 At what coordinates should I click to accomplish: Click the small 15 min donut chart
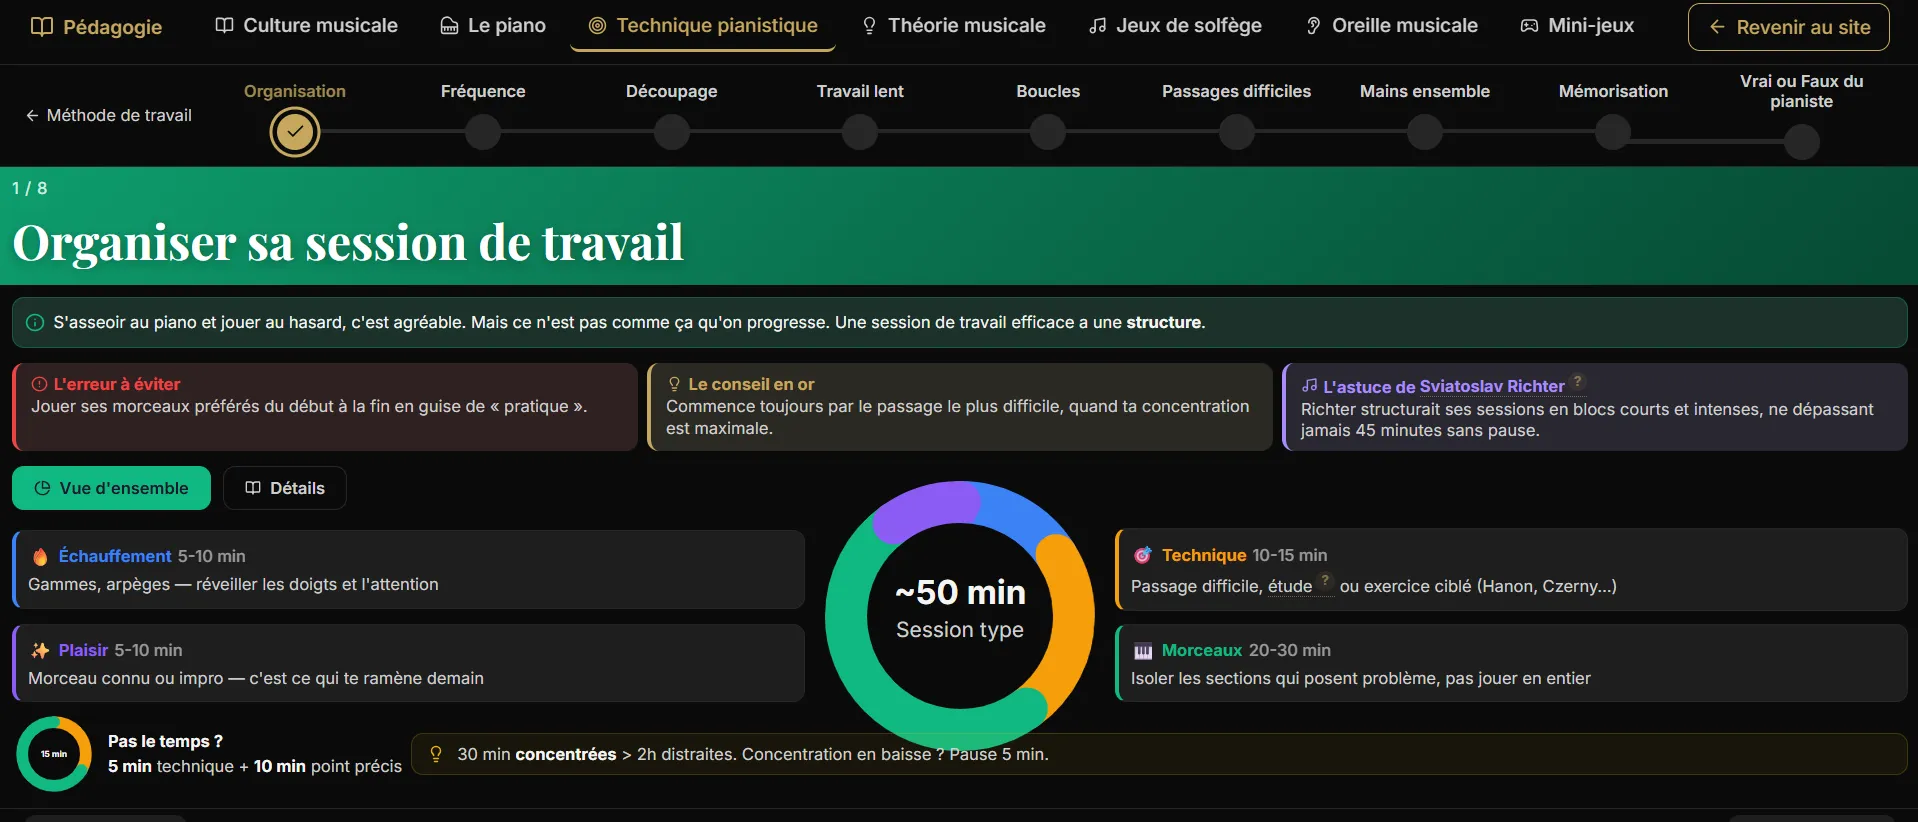pos(54,754)
